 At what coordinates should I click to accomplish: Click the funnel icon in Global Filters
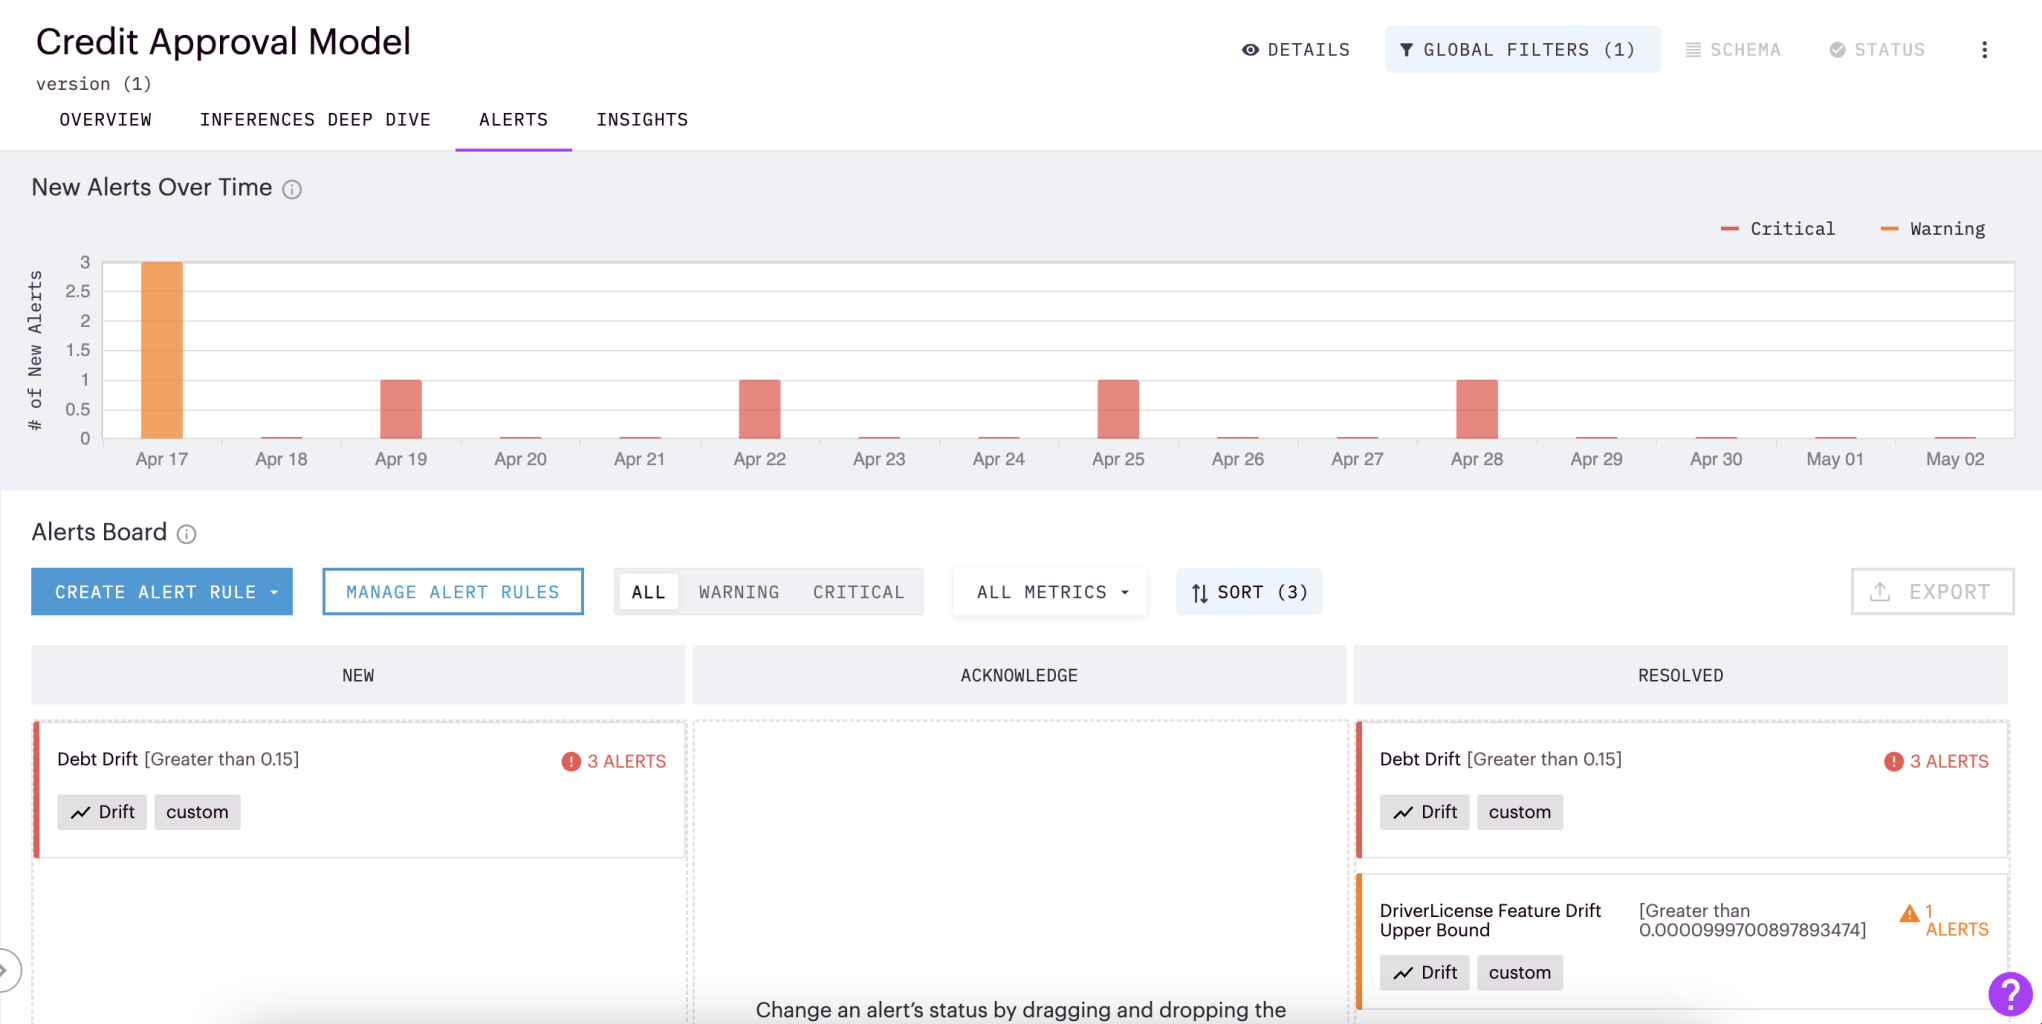tap(1406, 50)
